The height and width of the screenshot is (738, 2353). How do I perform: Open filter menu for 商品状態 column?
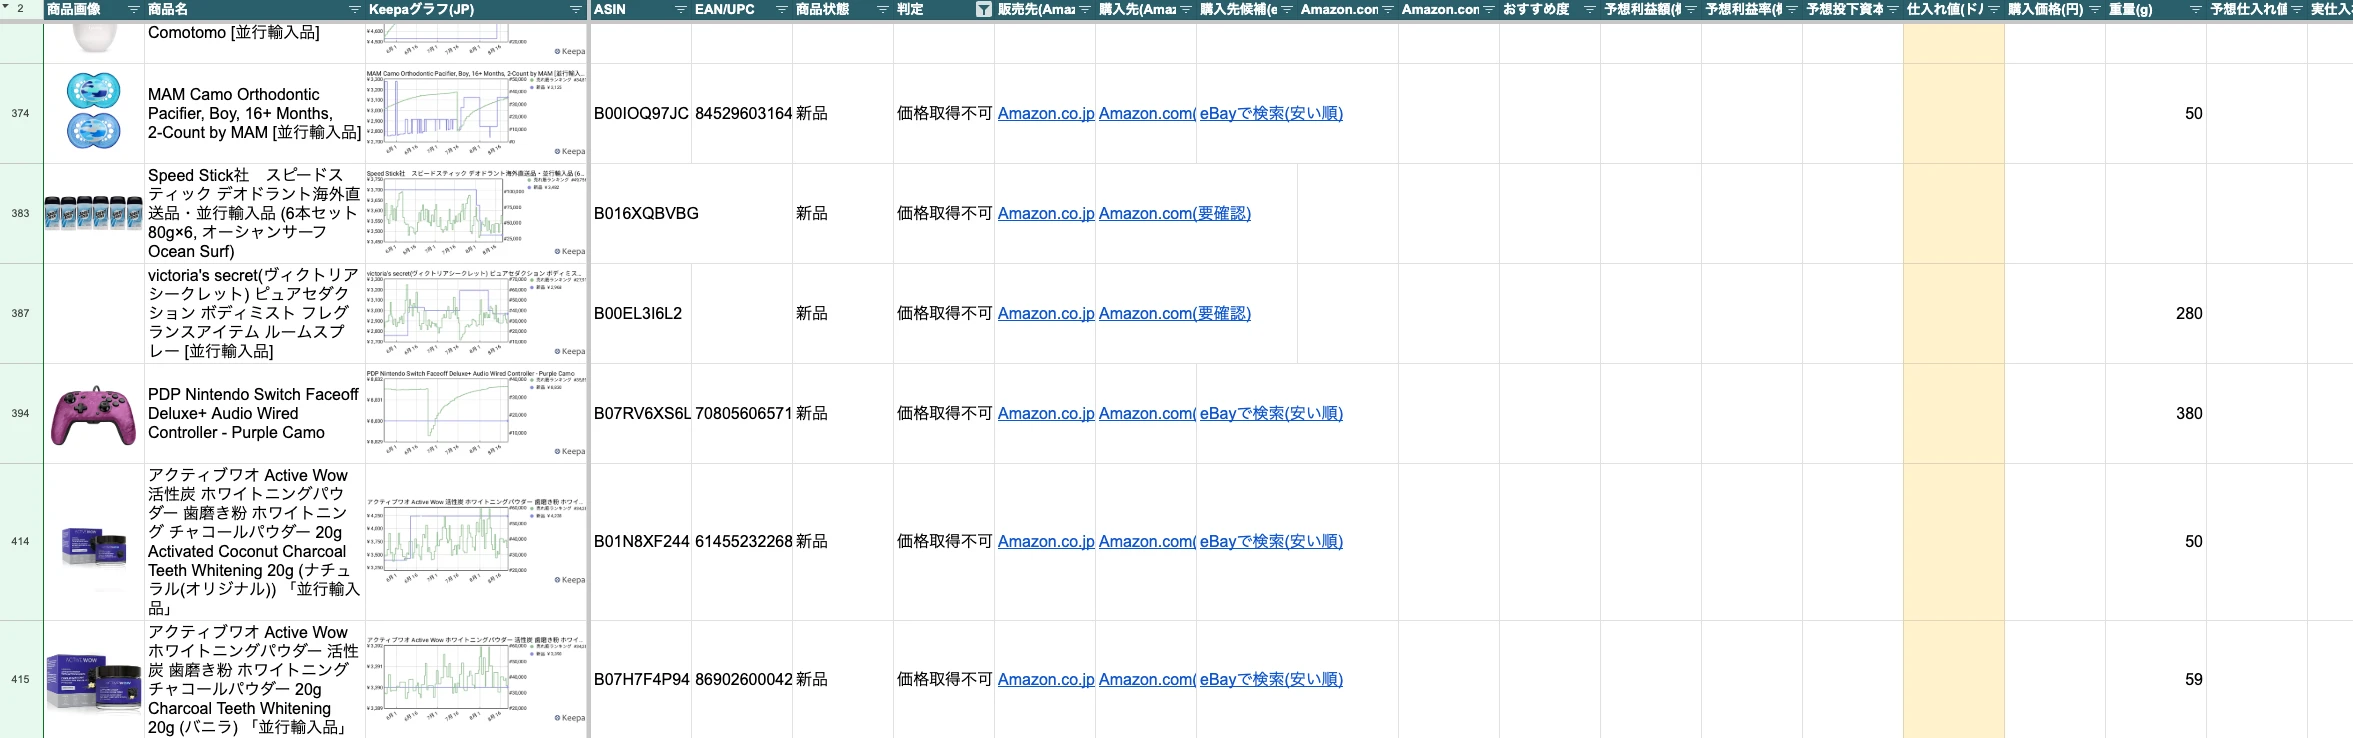(x=883, y=10)
